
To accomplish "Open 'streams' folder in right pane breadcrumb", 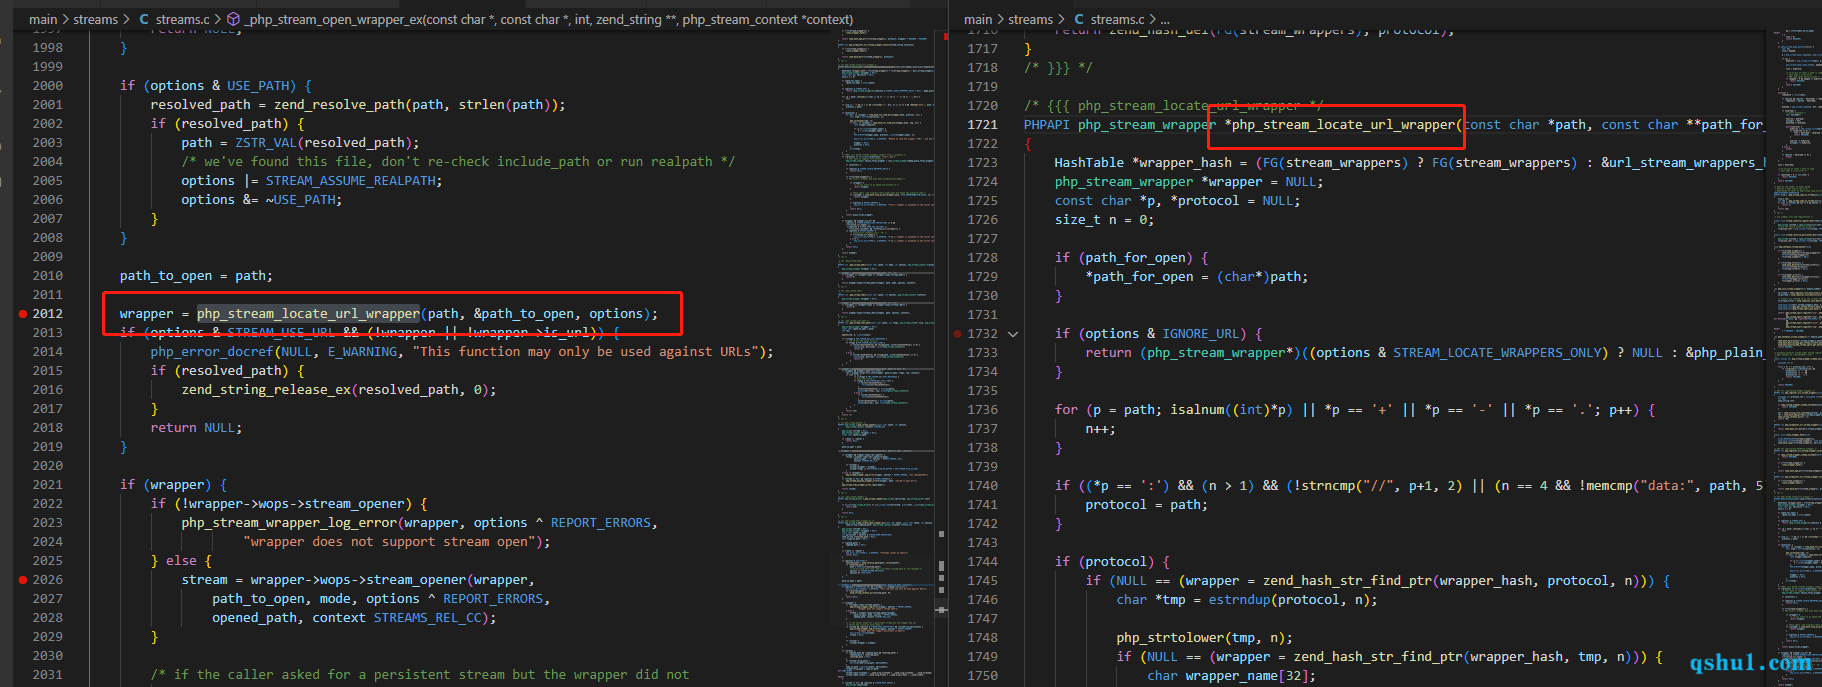I will tap(1031, 19).
